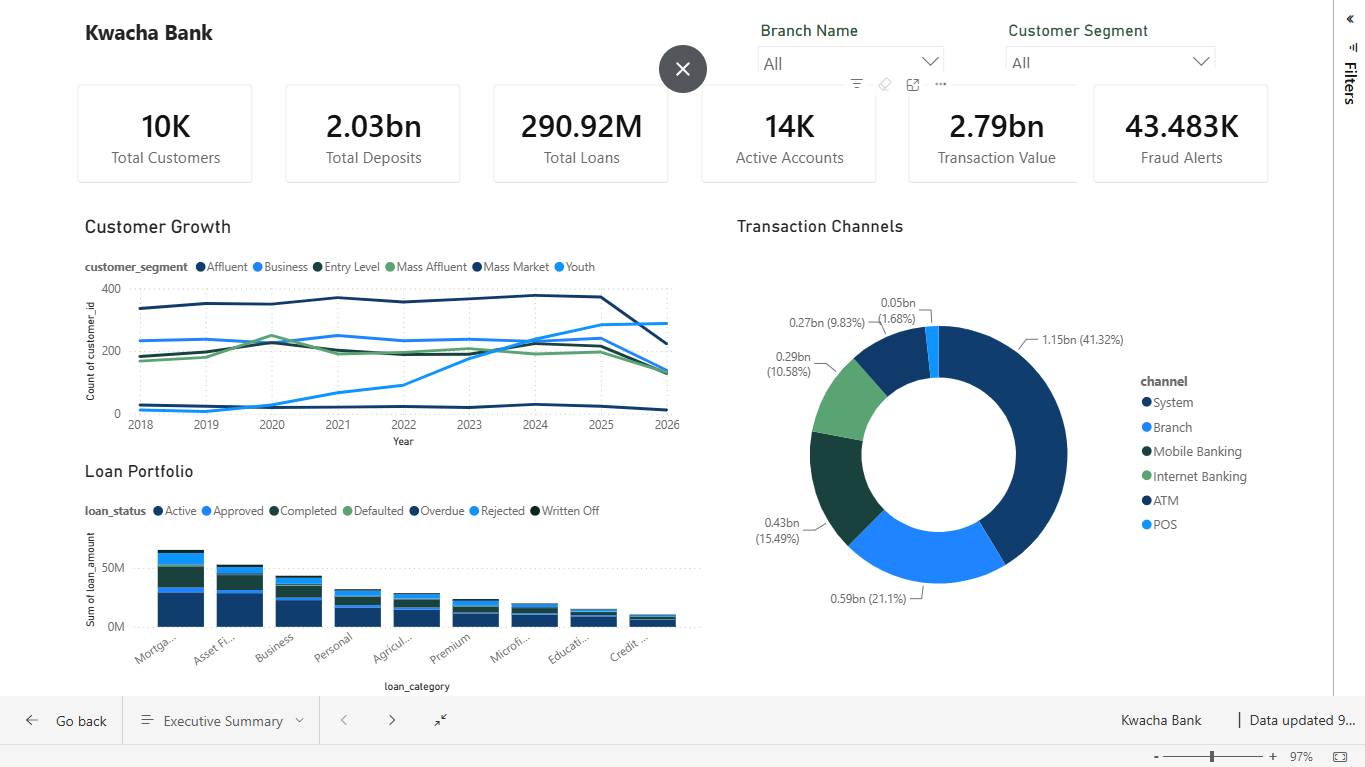
Task: Click Customer Growth chart title
Action: coord(158,227)
